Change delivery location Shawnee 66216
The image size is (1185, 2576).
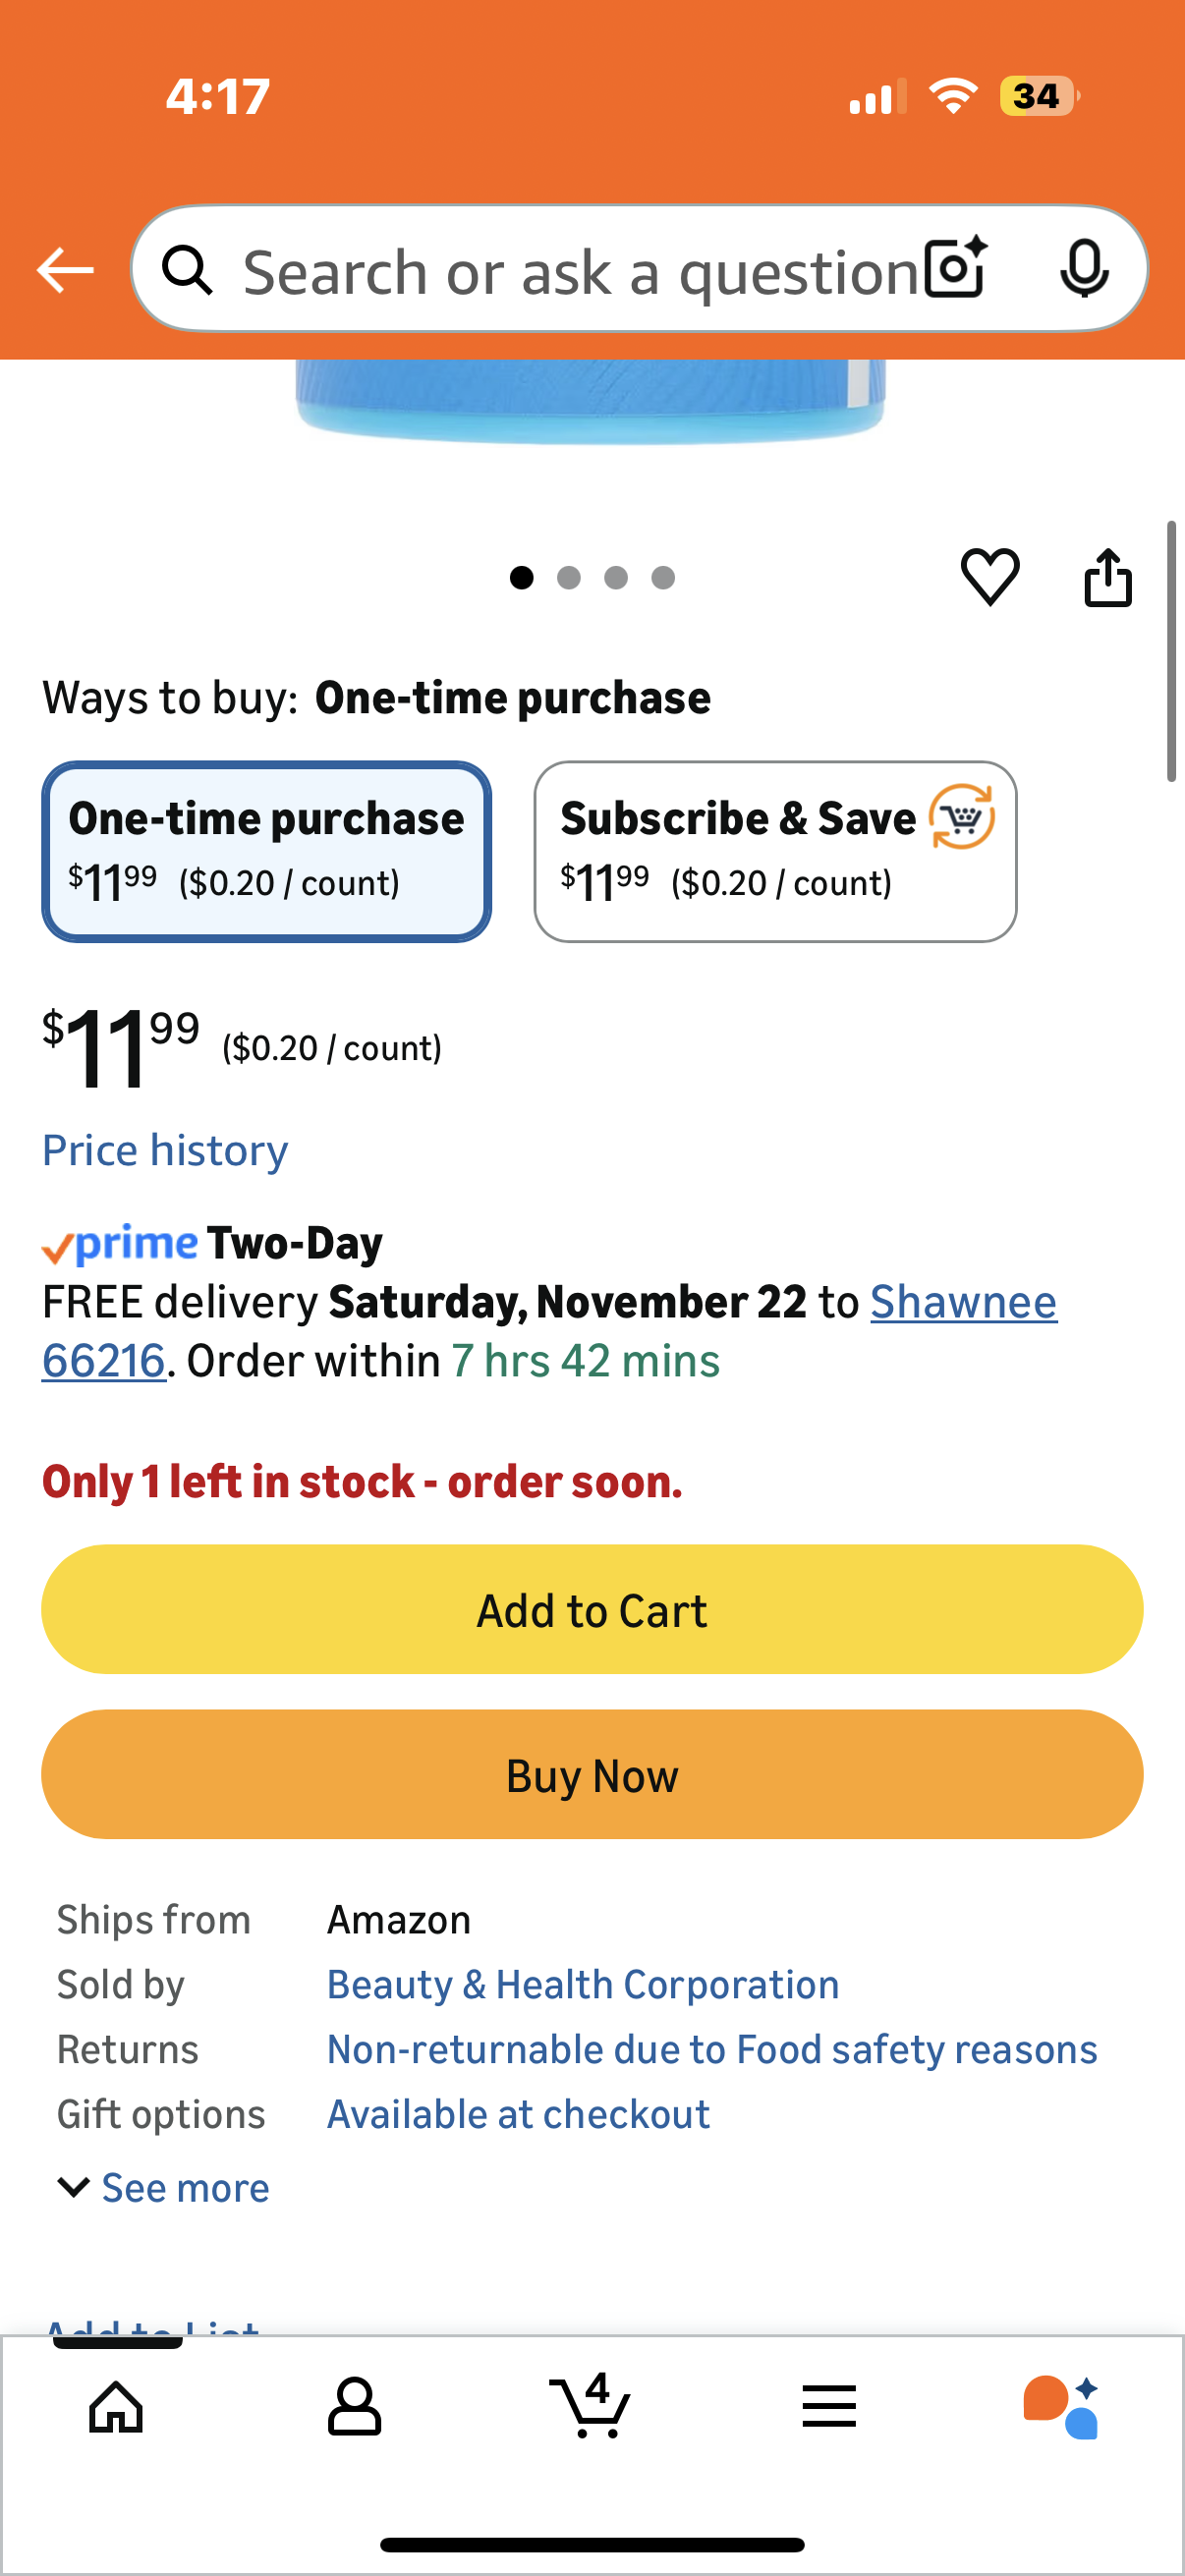coord(962,1302)
